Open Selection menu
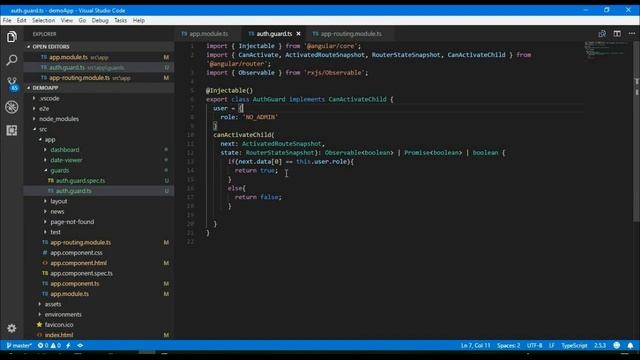This screenshot has width=640, height=360. pyautogui.click(x=44, y=20)
